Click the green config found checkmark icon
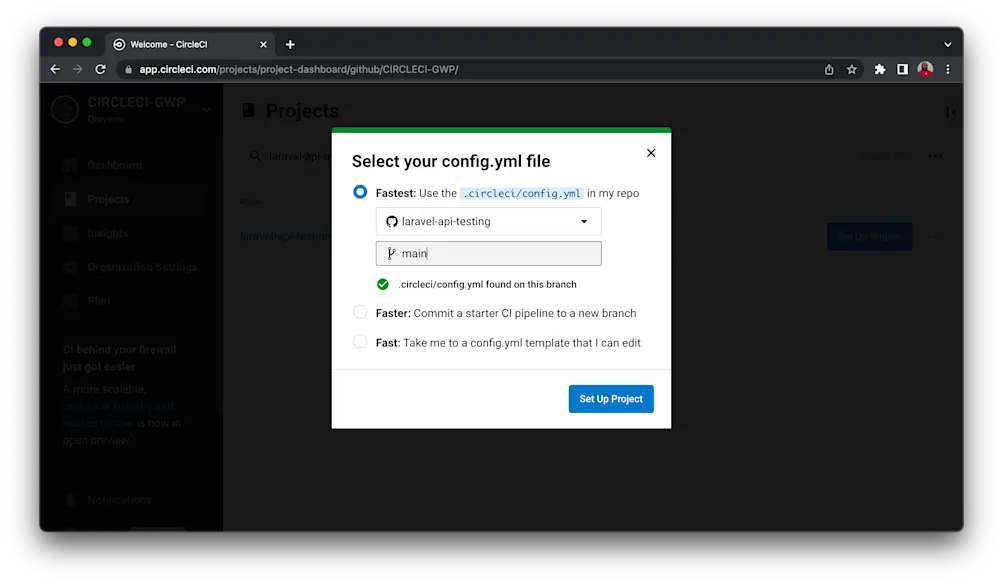The width and height of the screenshot is (1003, 584). [383, 284]
